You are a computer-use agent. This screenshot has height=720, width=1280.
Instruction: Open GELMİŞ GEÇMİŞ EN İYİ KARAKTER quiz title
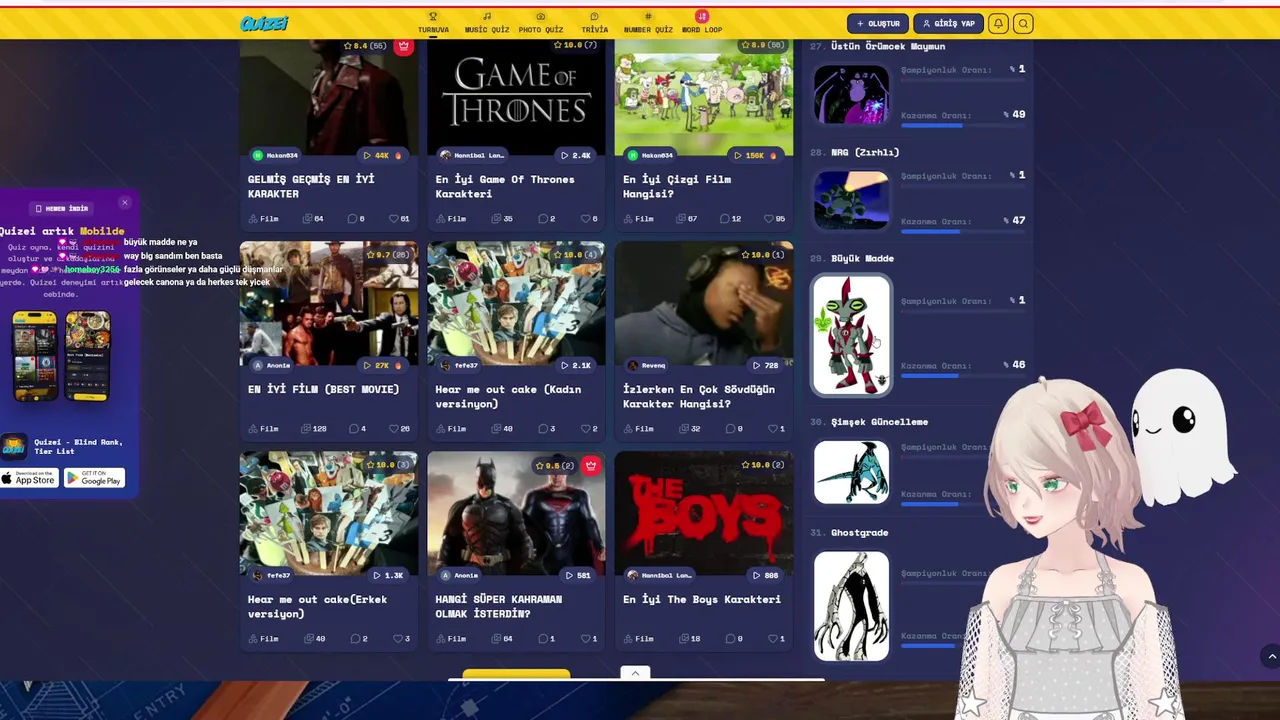(x=311, y=186)
